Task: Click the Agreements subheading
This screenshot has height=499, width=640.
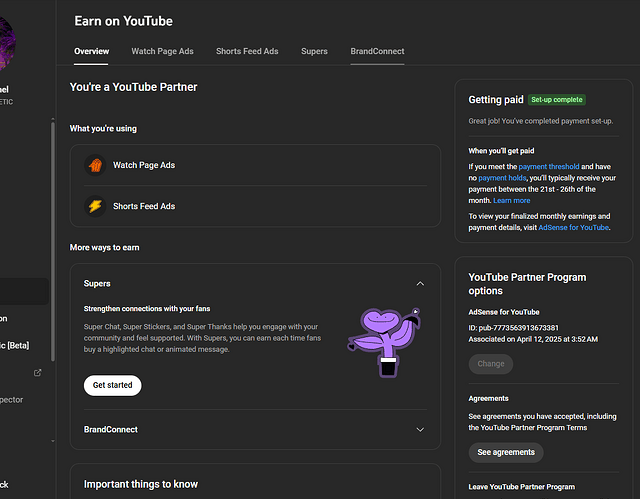Action: [x=489, y=399]
